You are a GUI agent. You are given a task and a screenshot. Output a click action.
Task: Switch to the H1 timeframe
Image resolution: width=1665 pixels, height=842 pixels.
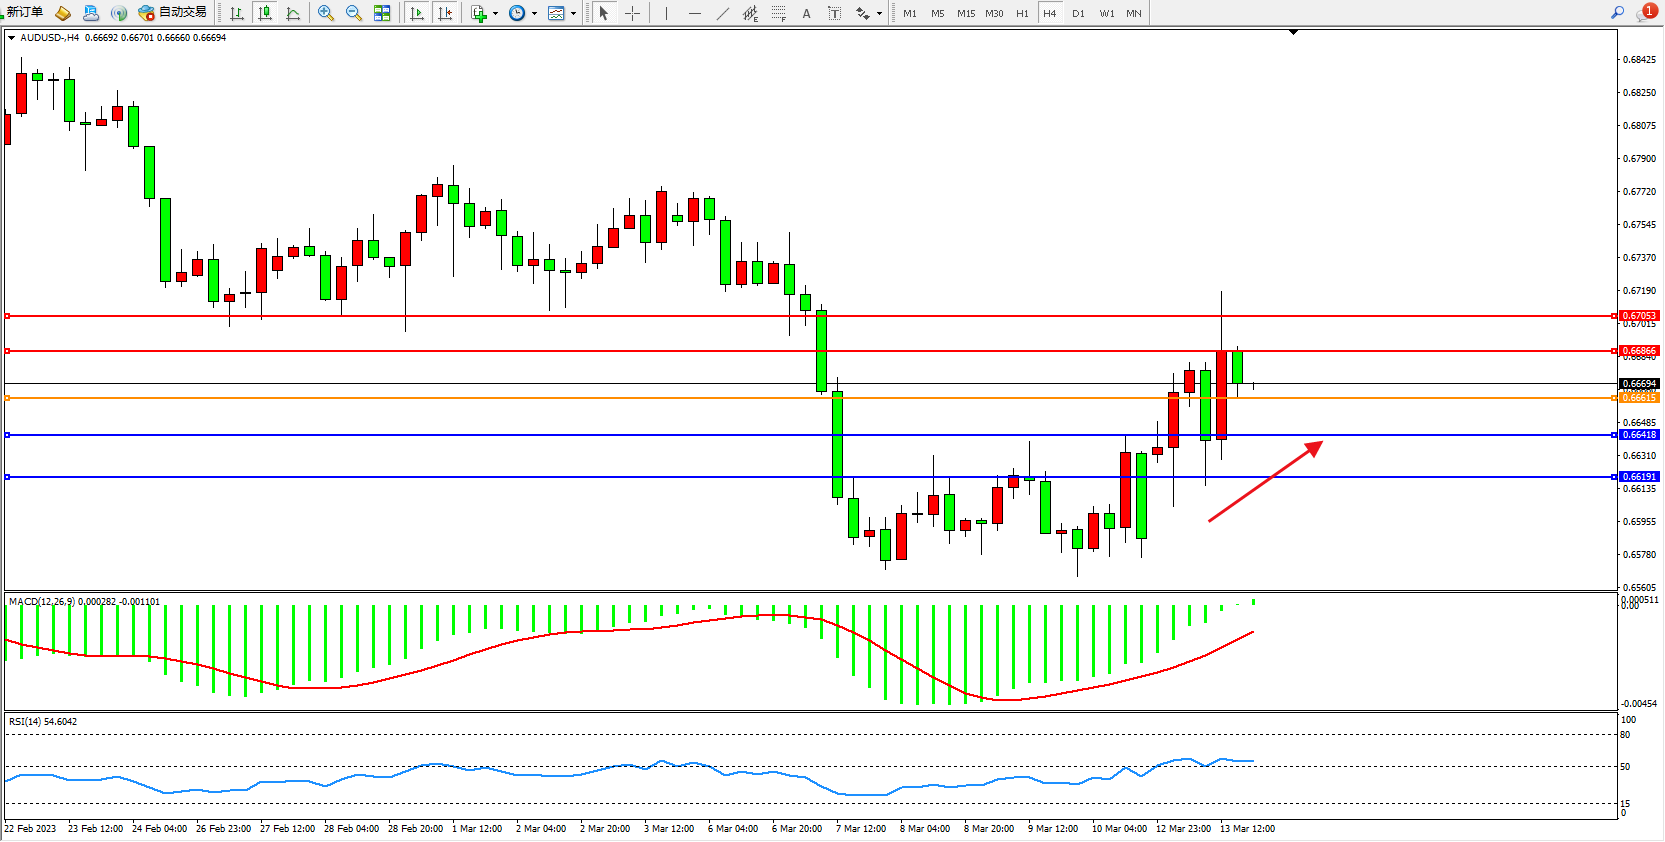click(1022, 13)
